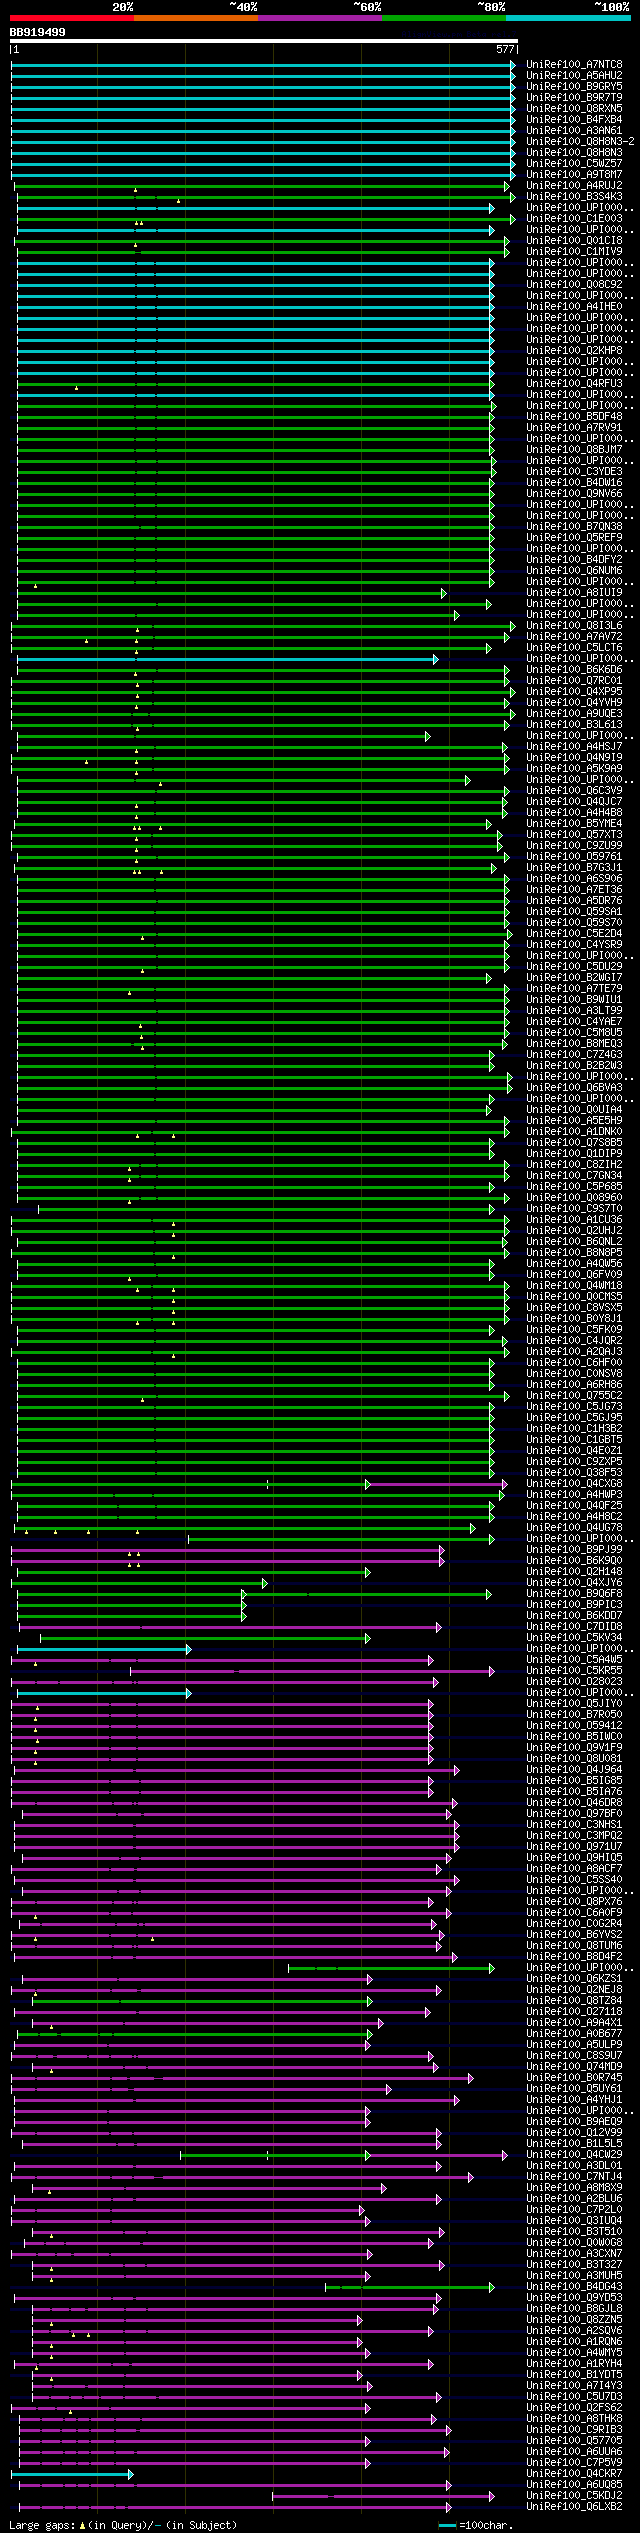Image resolution: width=640 pixels, height=2533 pixels.
Task: Click hit UniRef100_Q4J964
Action: pyautogui.click(x=574, y=1769)
